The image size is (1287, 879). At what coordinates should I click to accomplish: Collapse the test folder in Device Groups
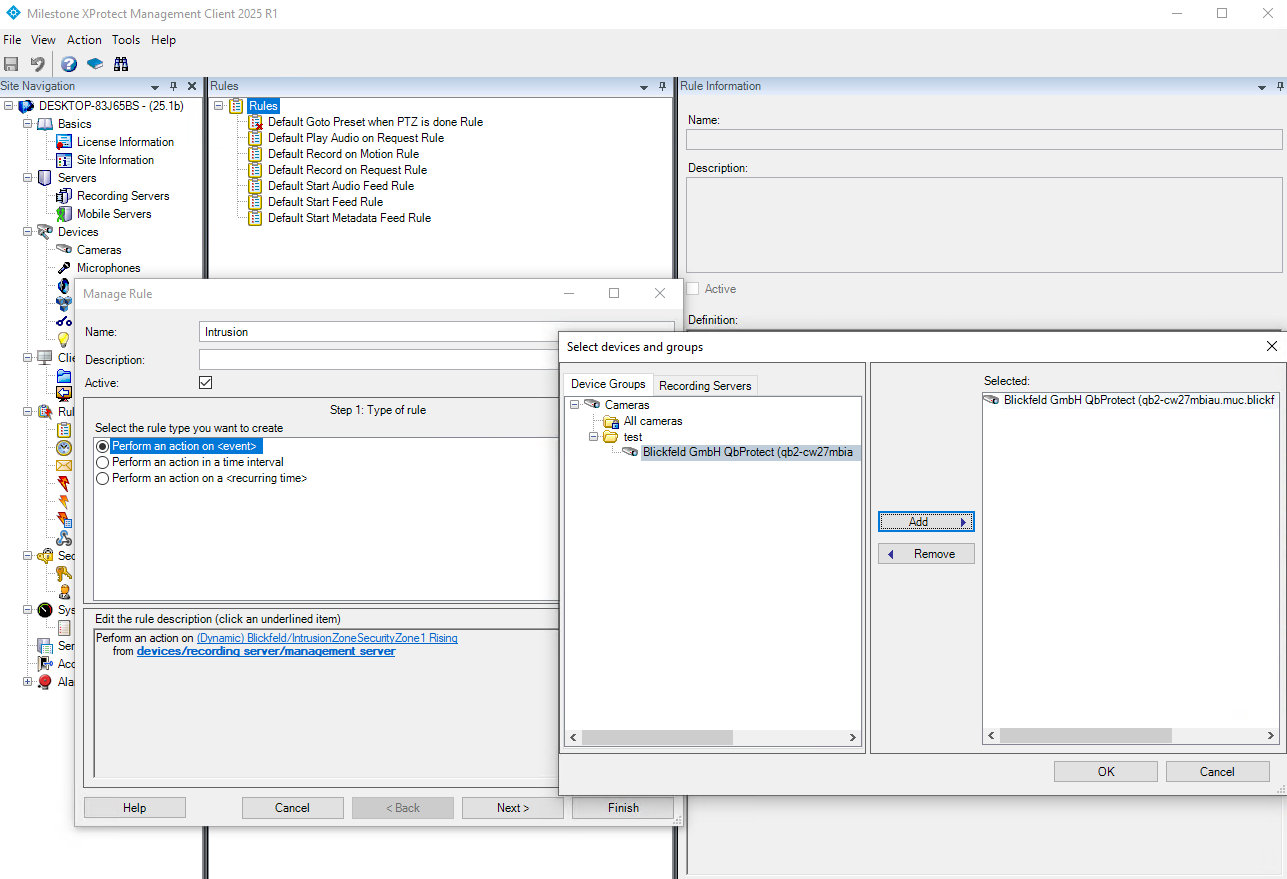tap(593, 437)
